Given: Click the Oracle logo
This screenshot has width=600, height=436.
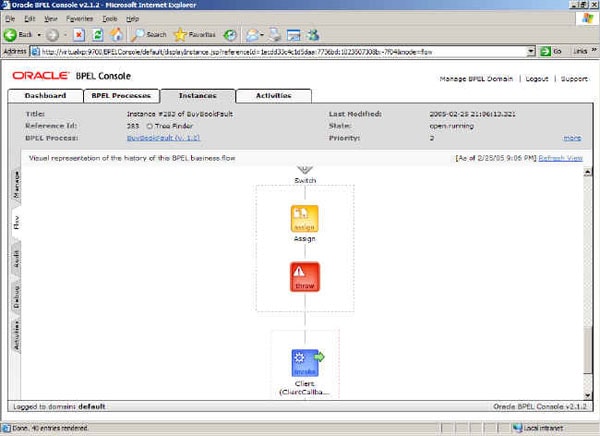Looking at the screenshot, I should coord(41,76).
